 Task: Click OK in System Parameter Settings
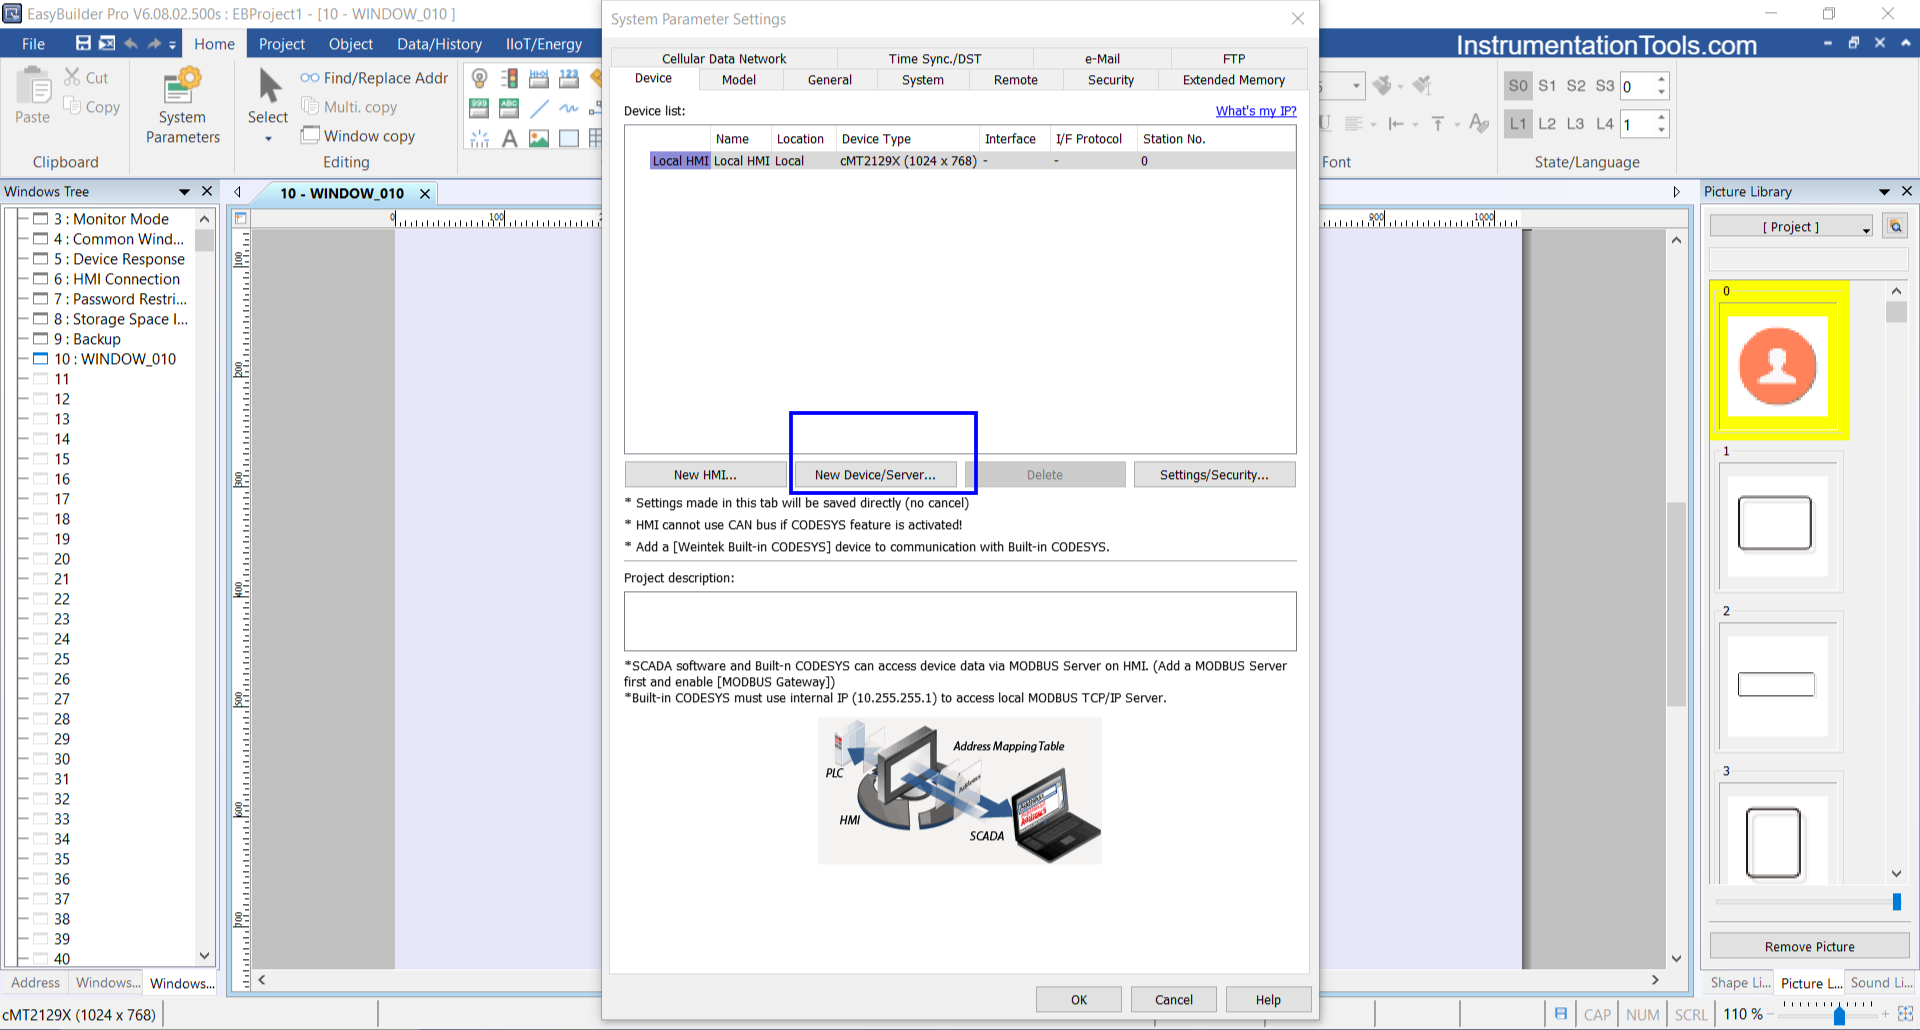(1079, 1000)
